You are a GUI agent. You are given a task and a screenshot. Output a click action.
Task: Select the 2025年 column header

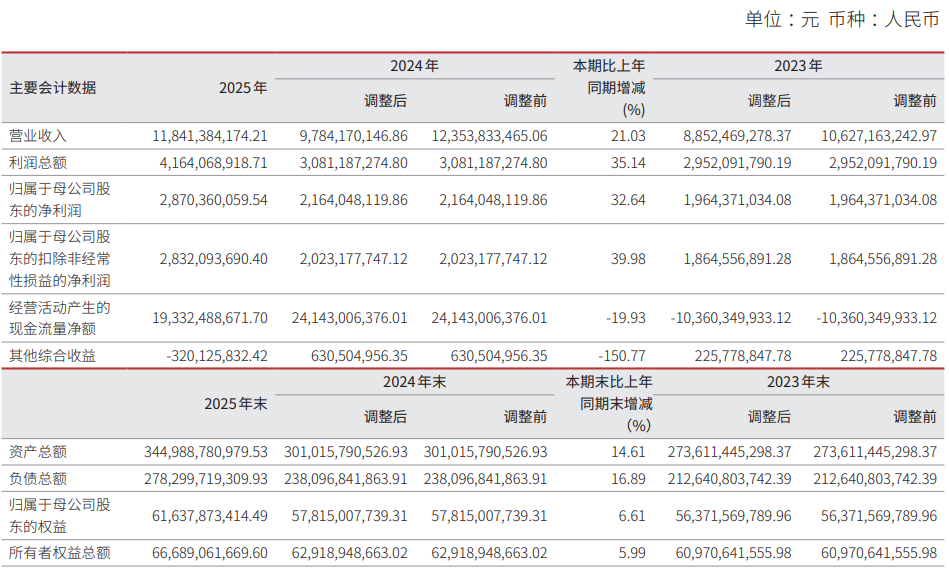pos(243,88)
